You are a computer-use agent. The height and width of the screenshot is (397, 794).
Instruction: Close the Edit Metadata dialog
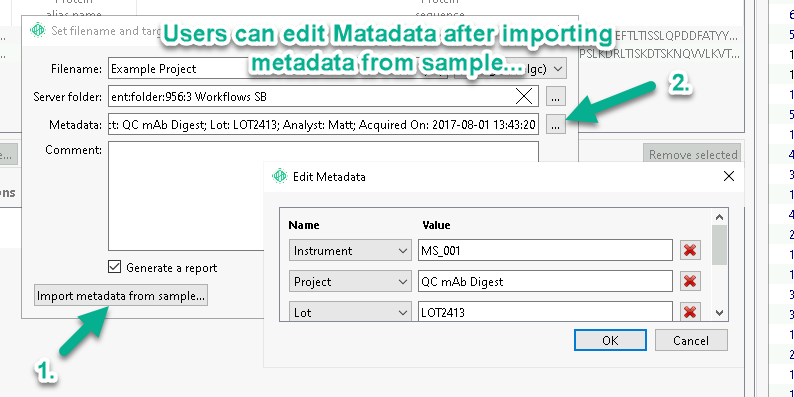click(x=729, y=176)
